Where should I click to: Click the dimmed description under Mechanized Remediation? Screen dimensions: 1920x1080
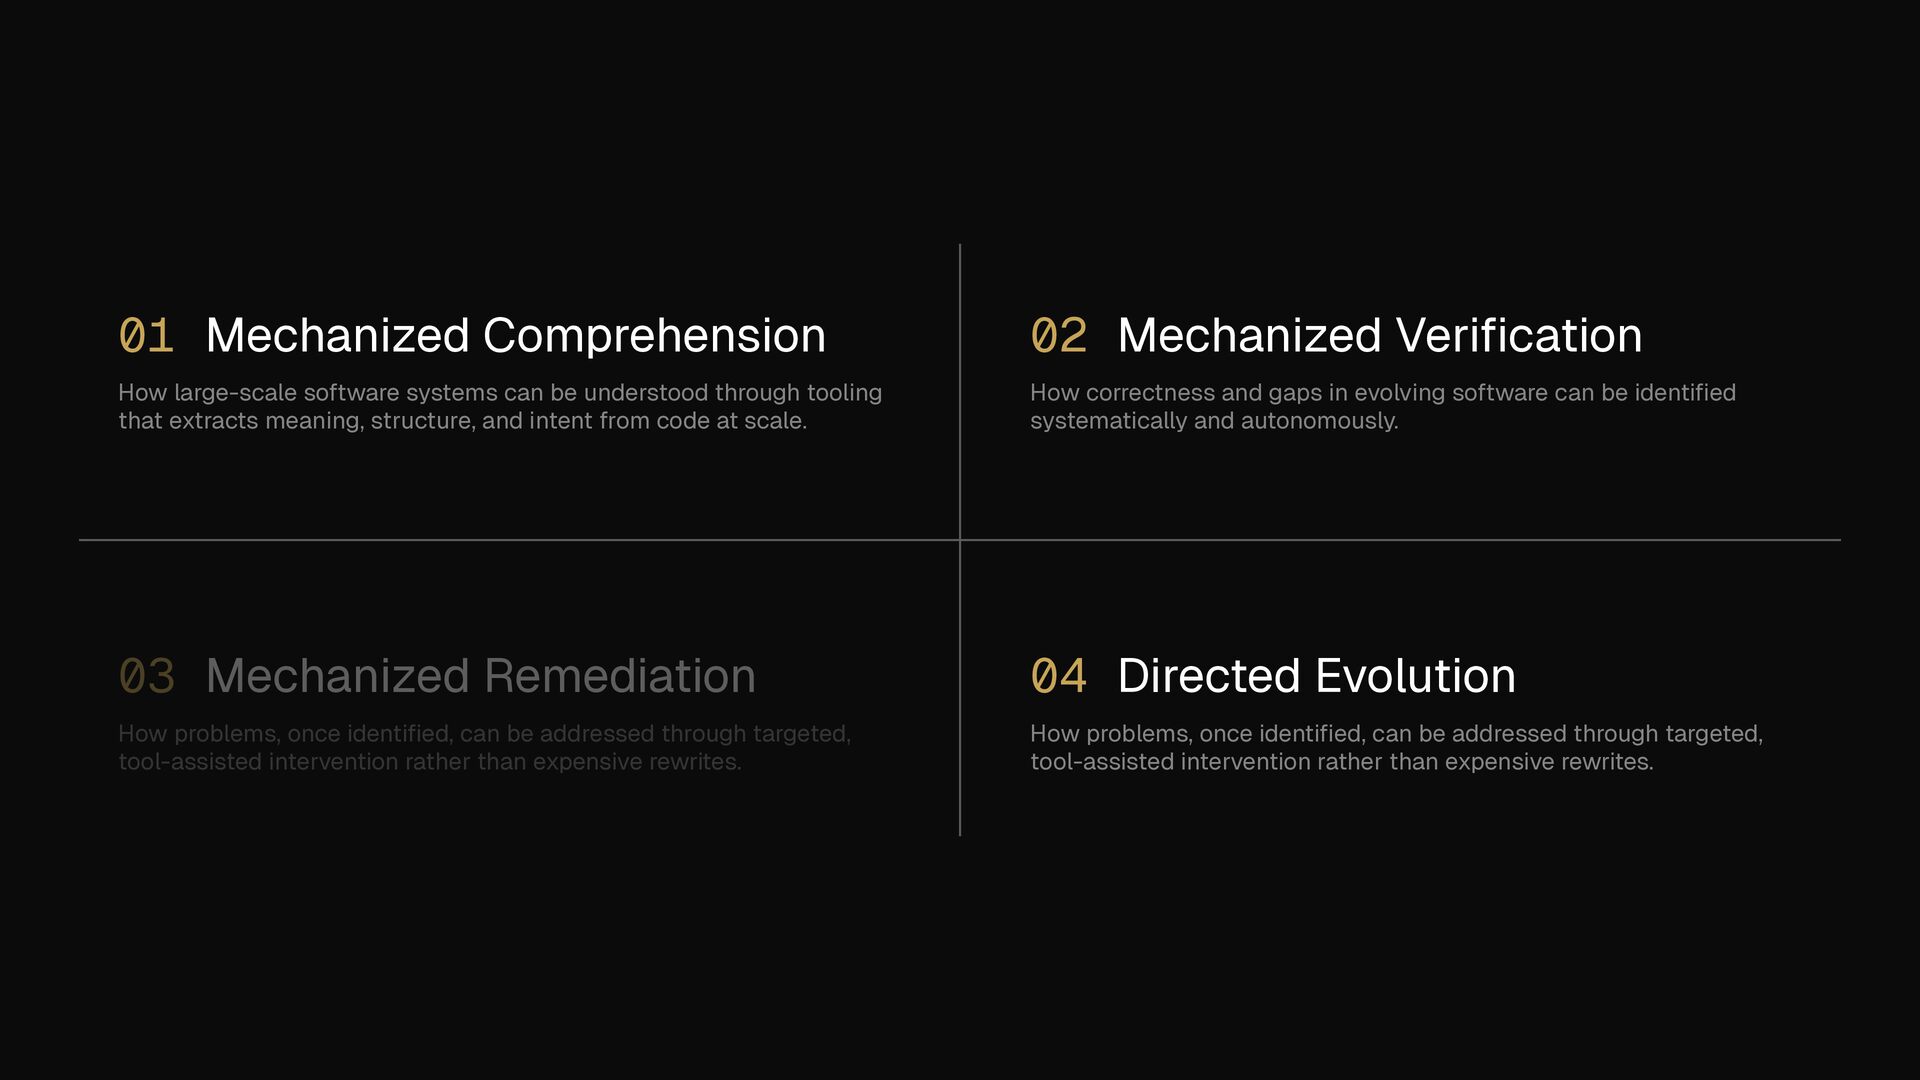point(484,748)
